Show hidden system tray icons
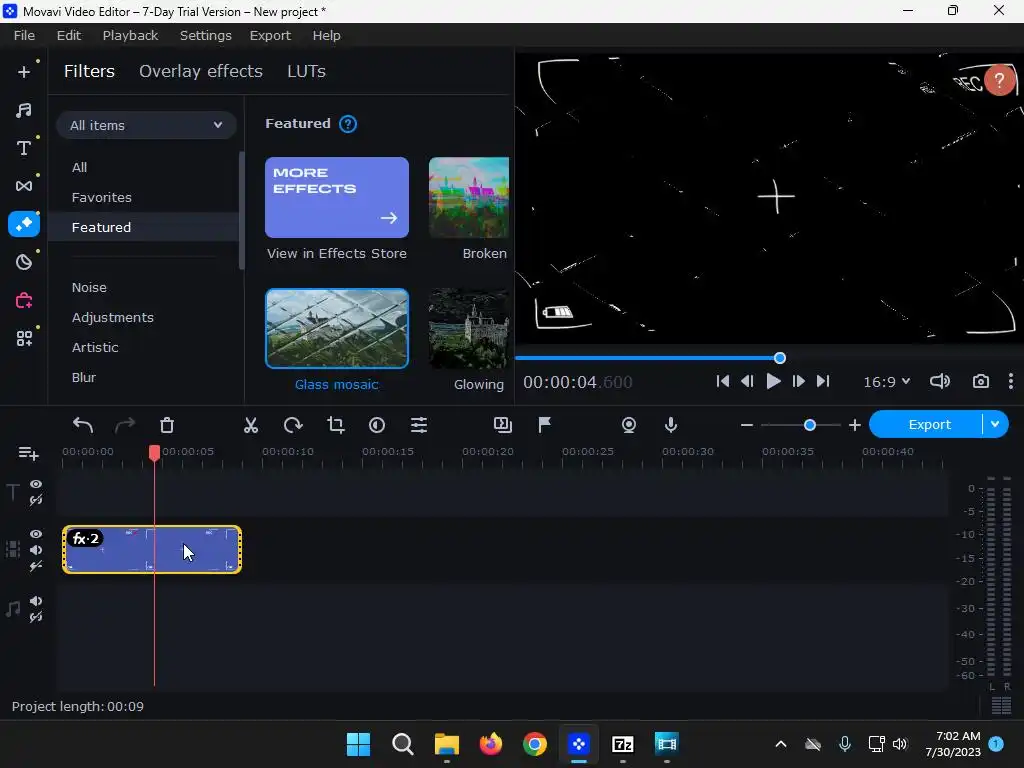Screen dimensions: 1024x768 click(x=780, y=744)
